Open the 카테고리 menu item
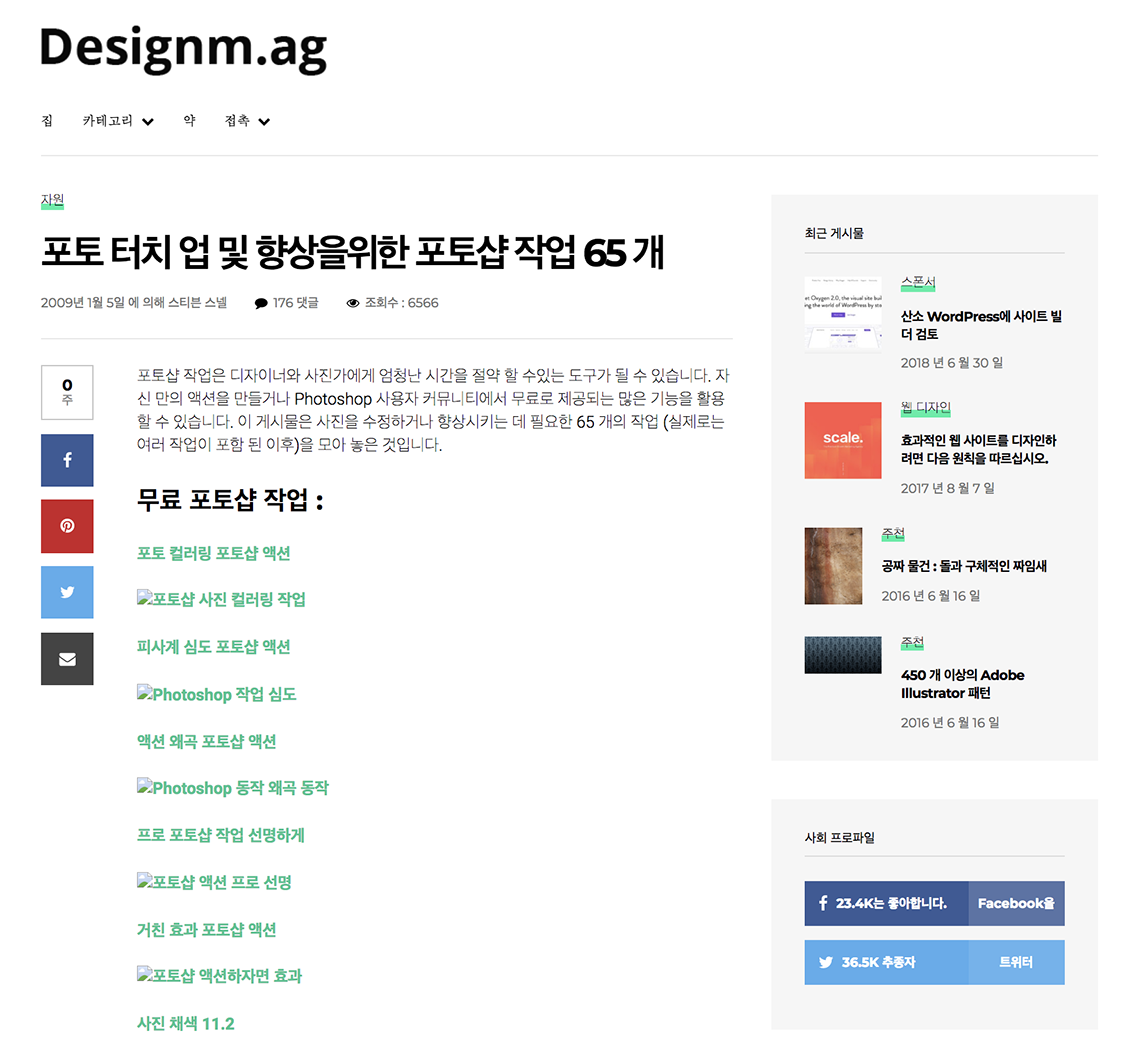 tap(108, 121)
